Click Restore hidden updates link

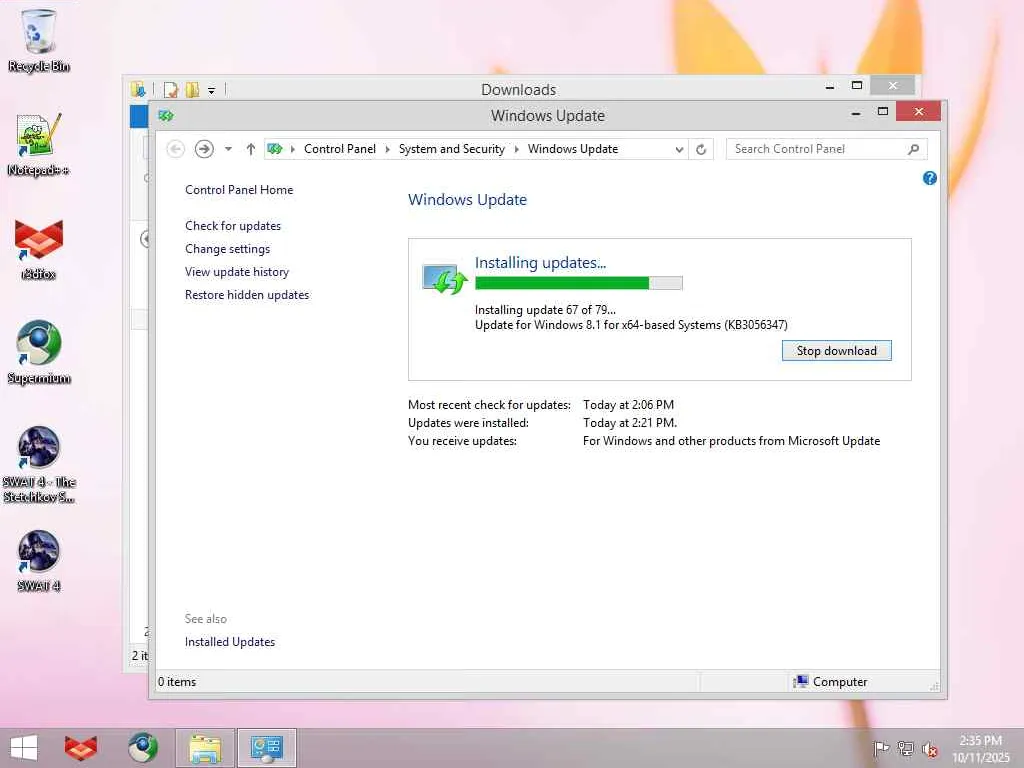pos(247,295)
